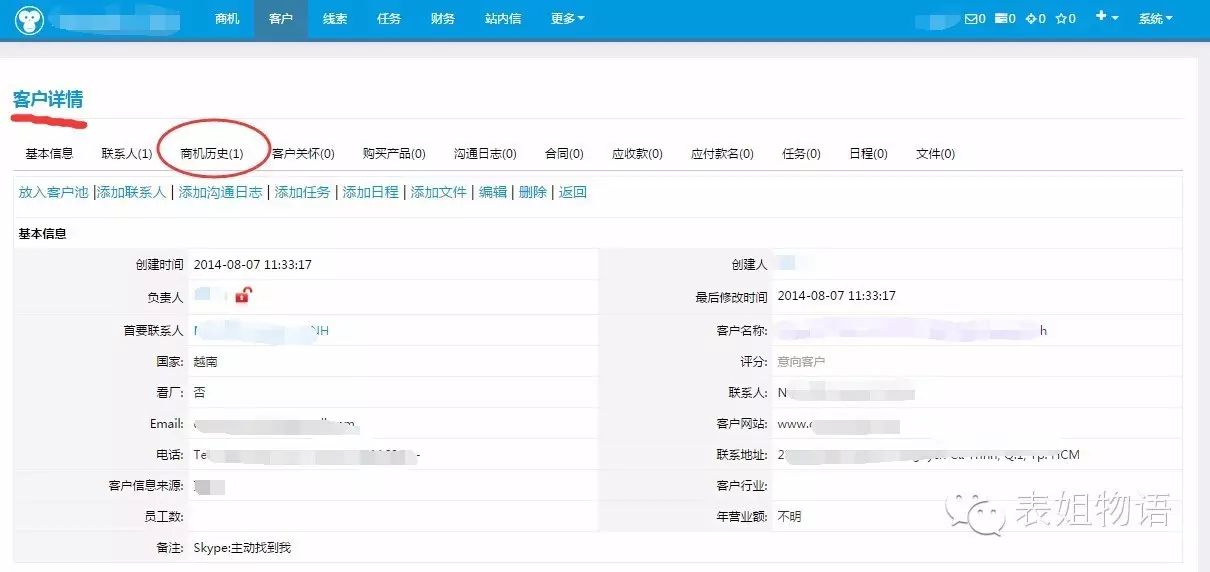
Task: Open the 日程(0) tab
Action: coord(868,153)
